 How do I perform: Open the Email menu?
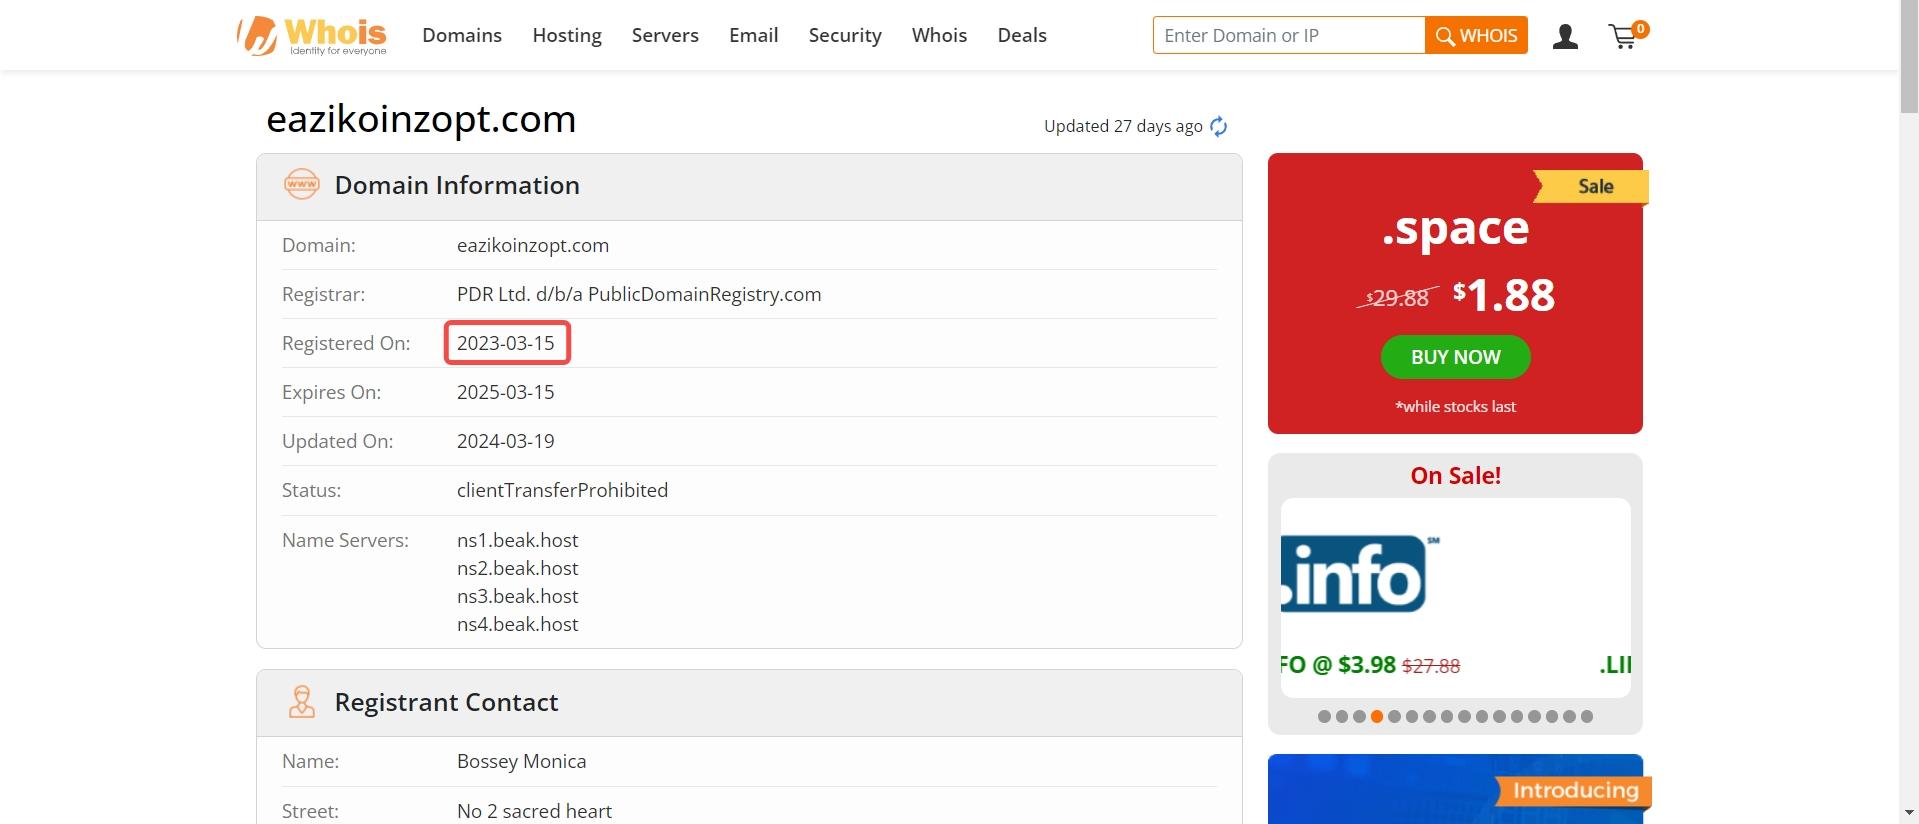pos(754,36)
